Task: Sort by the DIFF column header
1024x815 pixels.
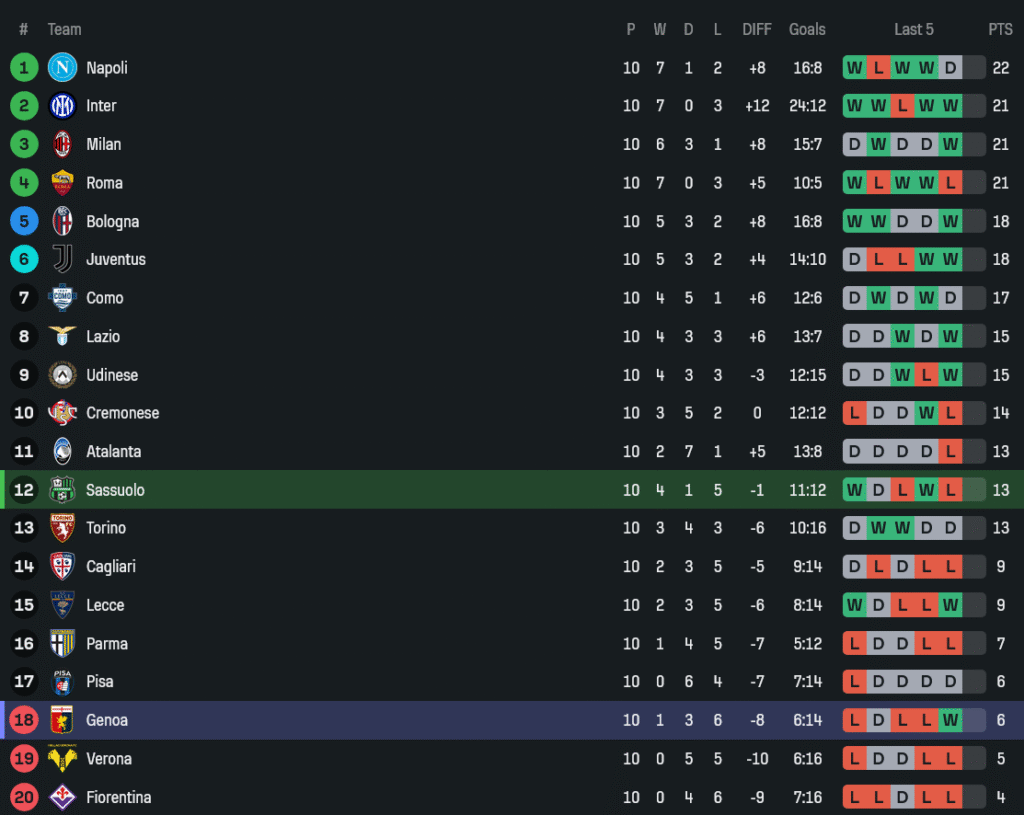Action: click(x=757, y=29)
